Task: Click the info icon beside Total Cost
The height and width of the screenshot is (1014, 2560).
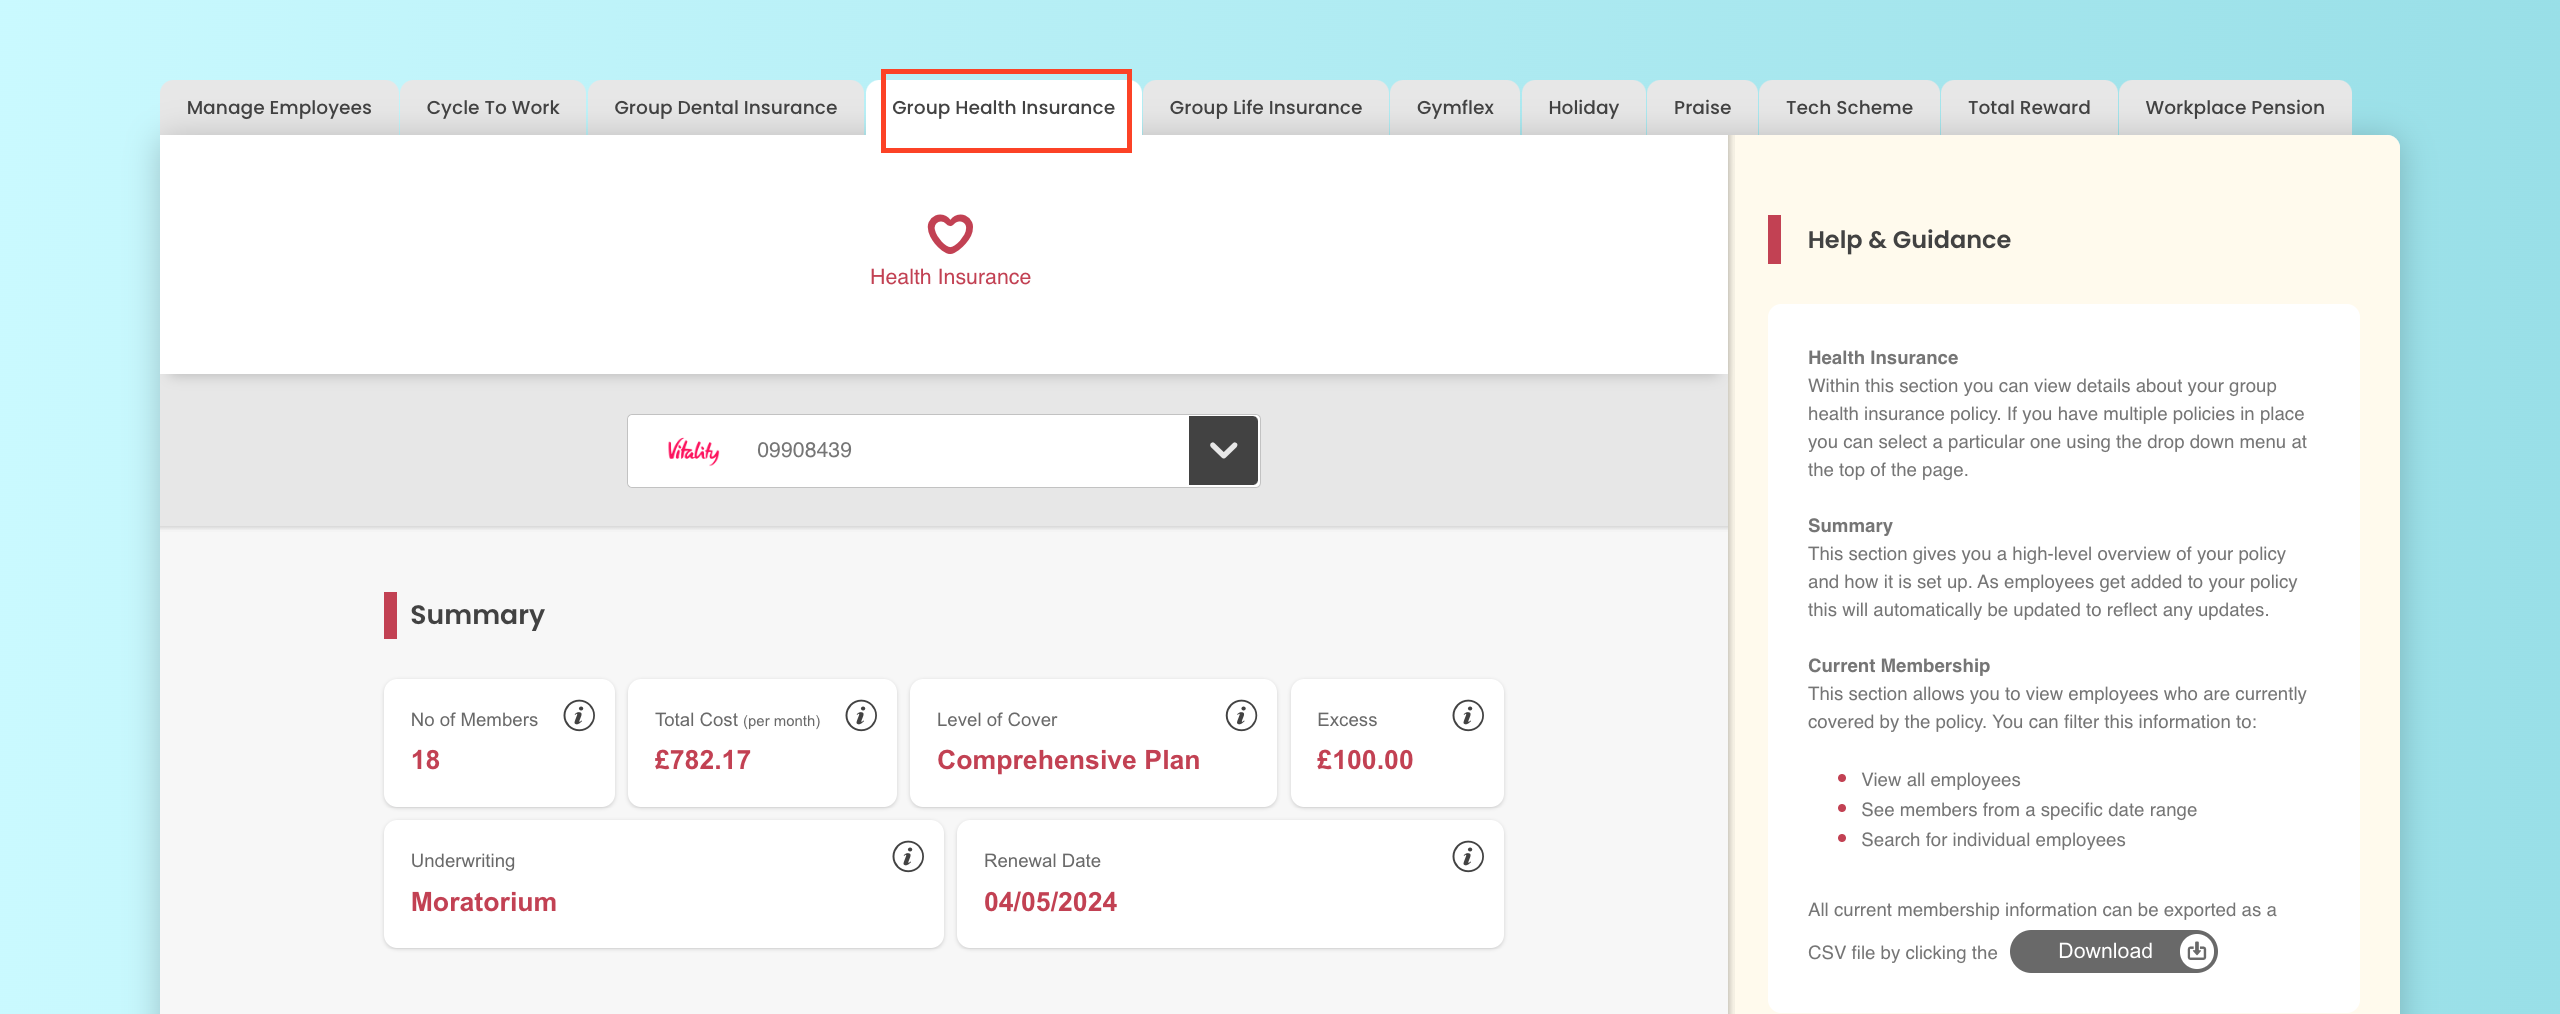Action: 861,716
